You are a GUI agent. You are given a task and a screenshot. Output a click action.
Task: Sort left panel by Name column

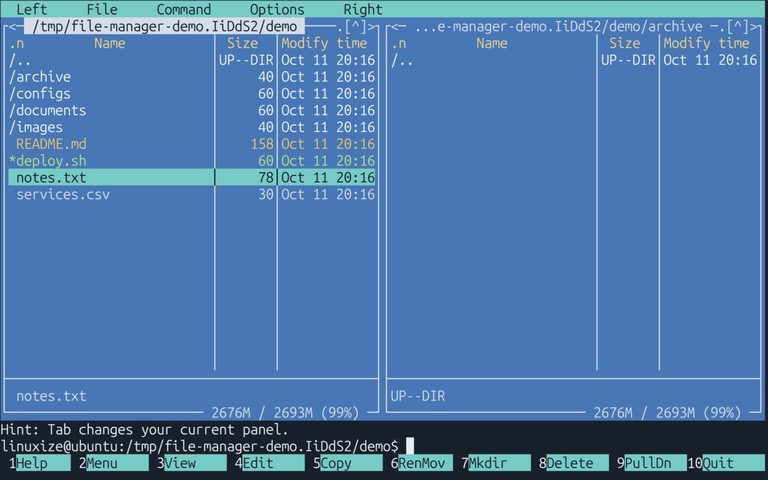(110, 43)
